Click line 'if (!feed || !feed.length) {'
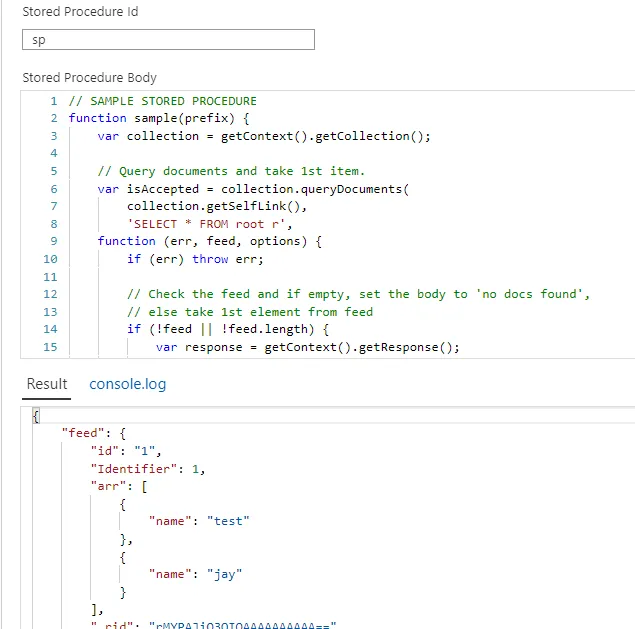This screenshot has width=635, height=629. (228, 329)
